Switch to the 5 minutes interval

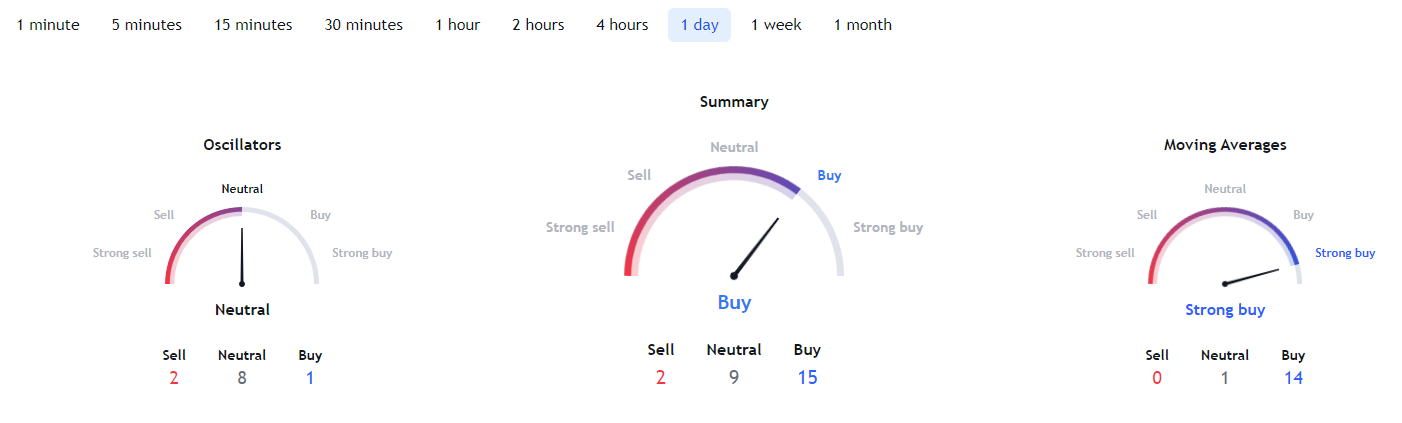tap(147, 25)
